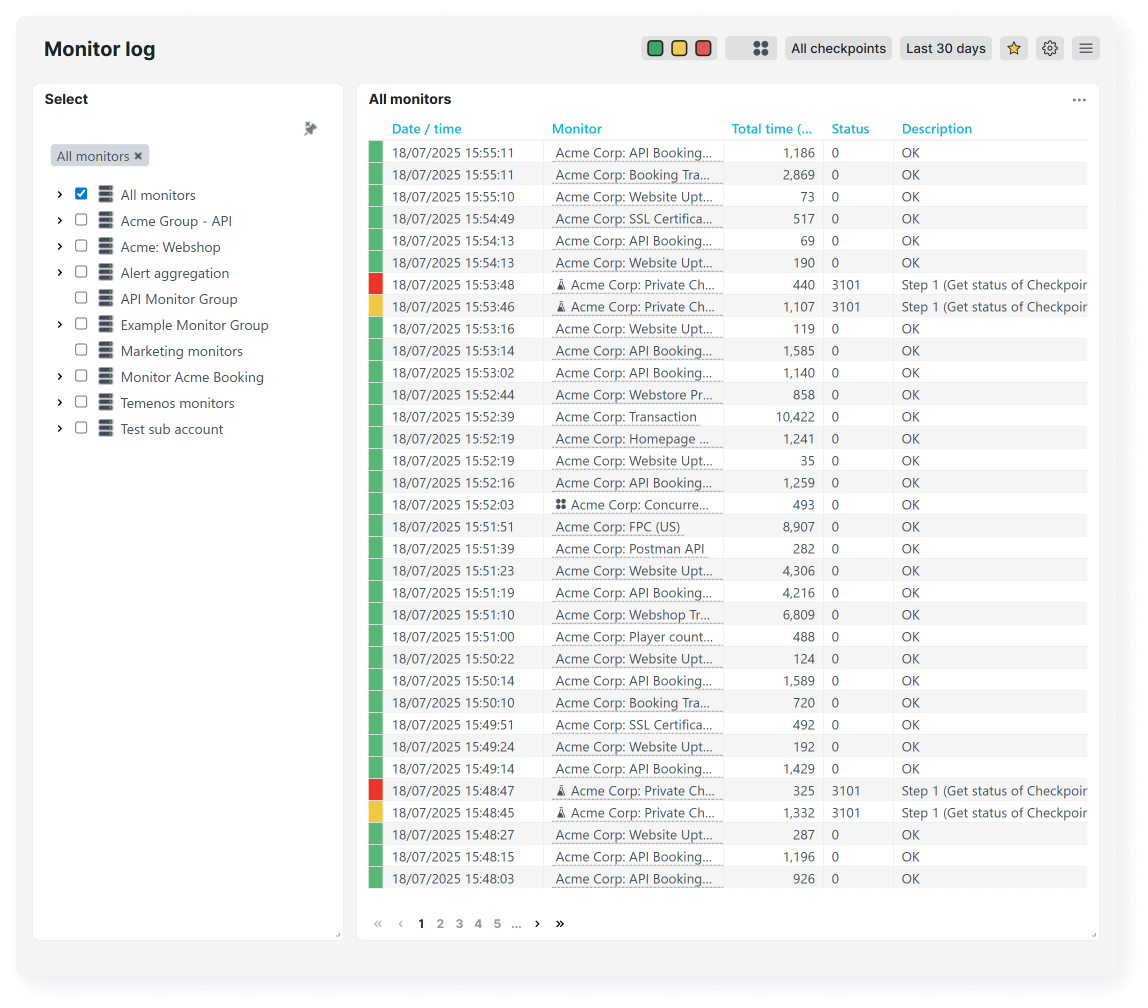Open the hamburger menu in the toolbar
The height and width of the screenshot is (1008, 1148).
click(x=1085, y=47)
